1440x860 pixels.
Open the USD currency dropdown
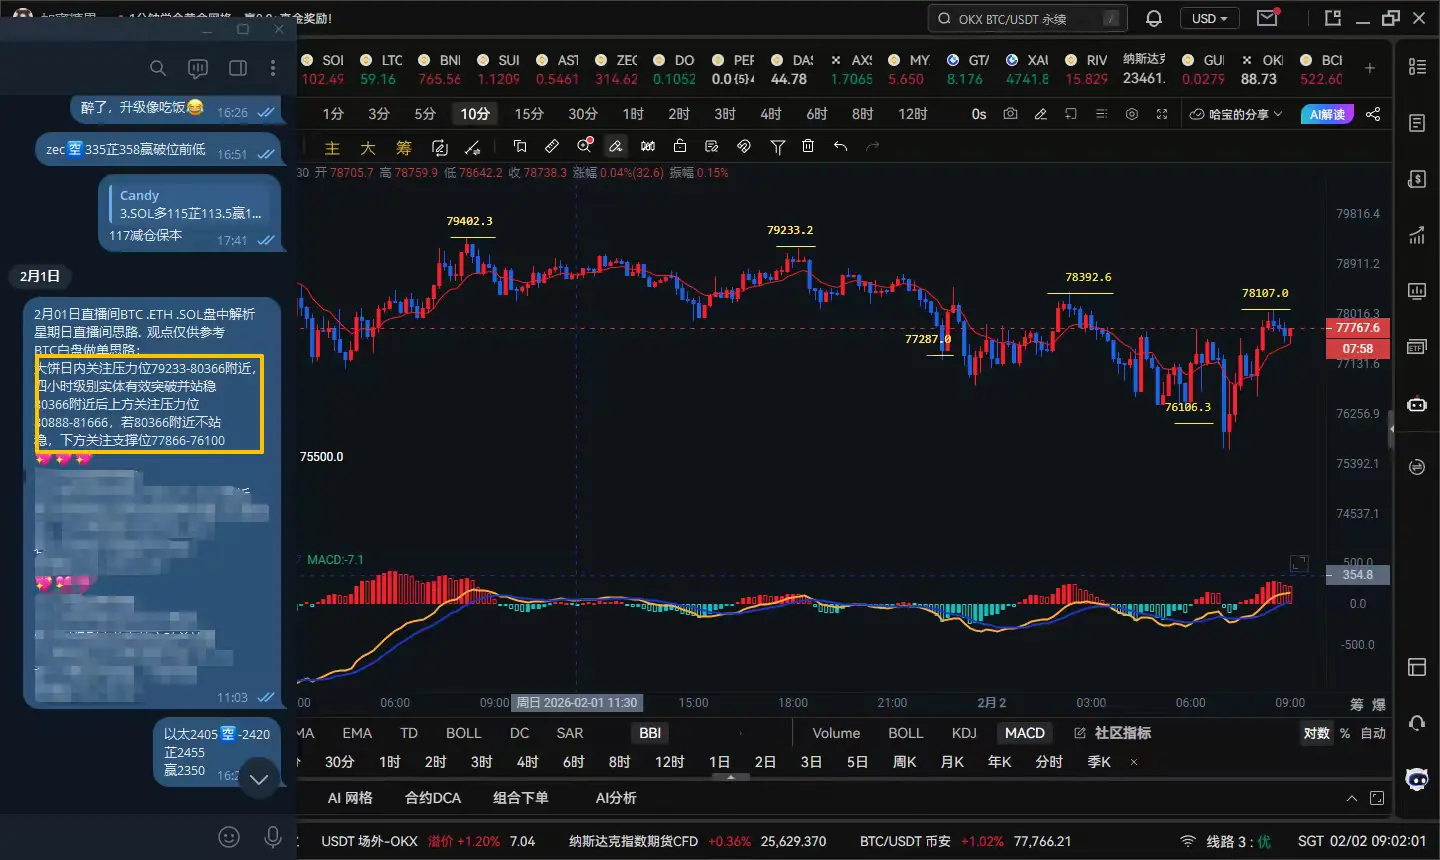click(x=1209, y=19)
